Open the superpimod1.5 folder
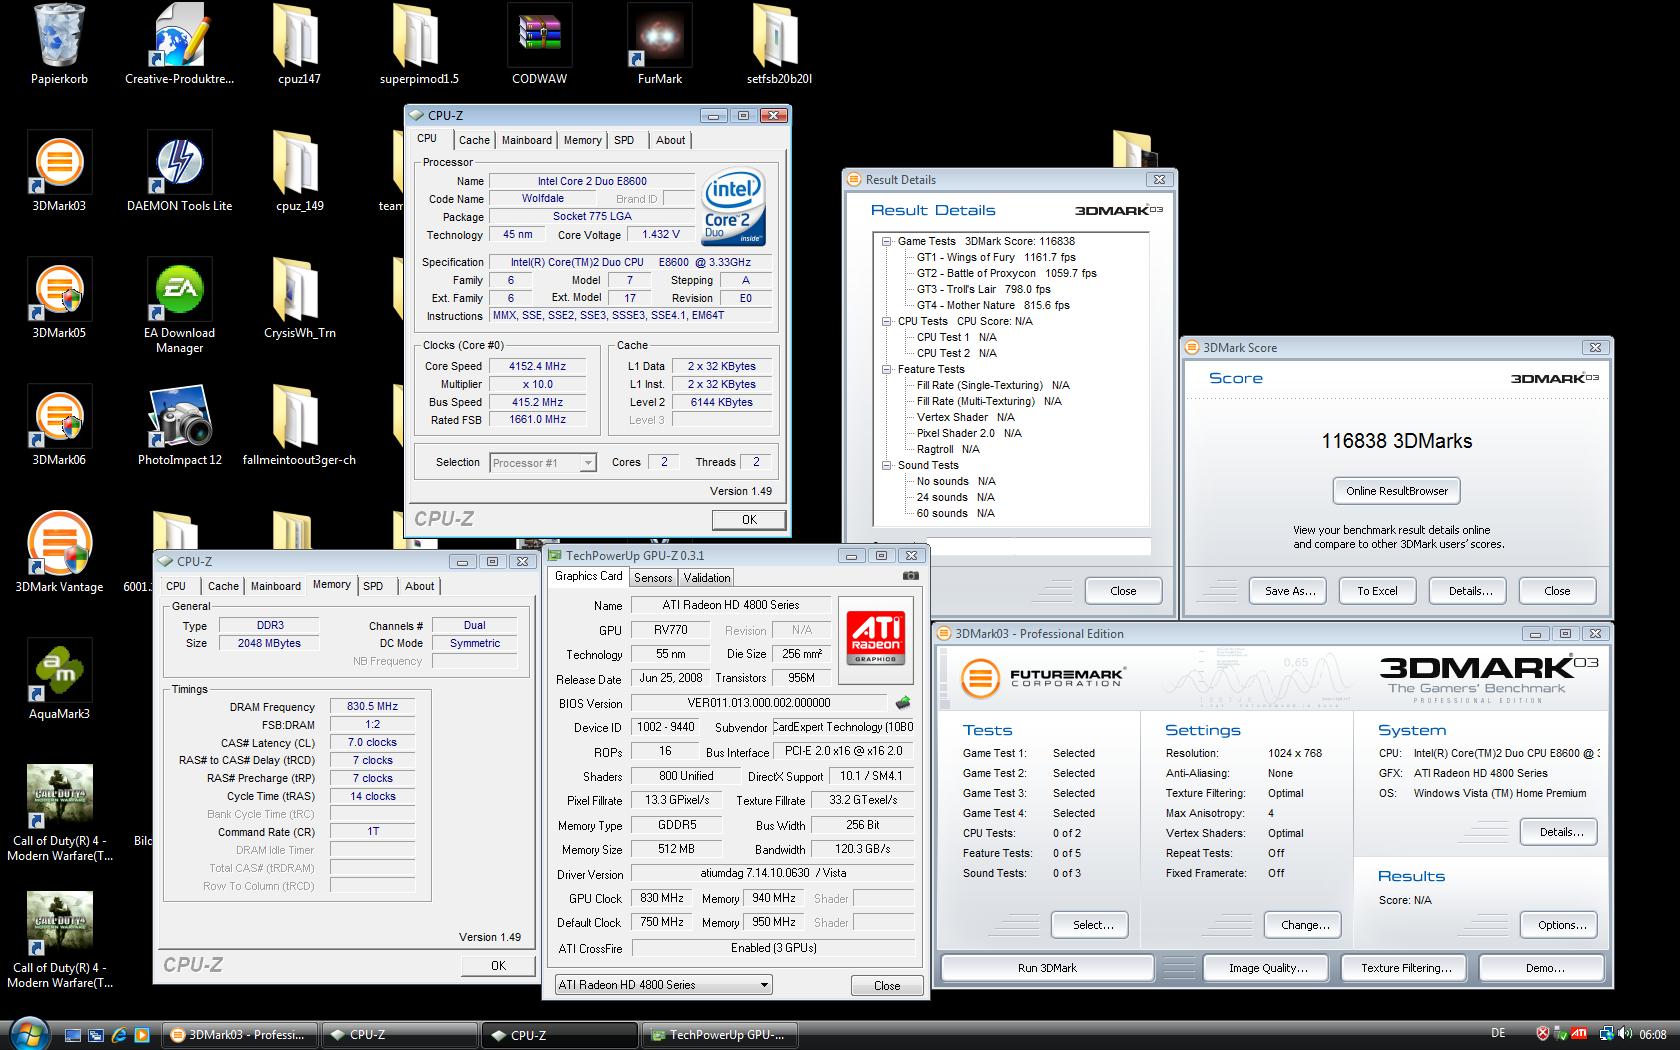 point(419,45)
